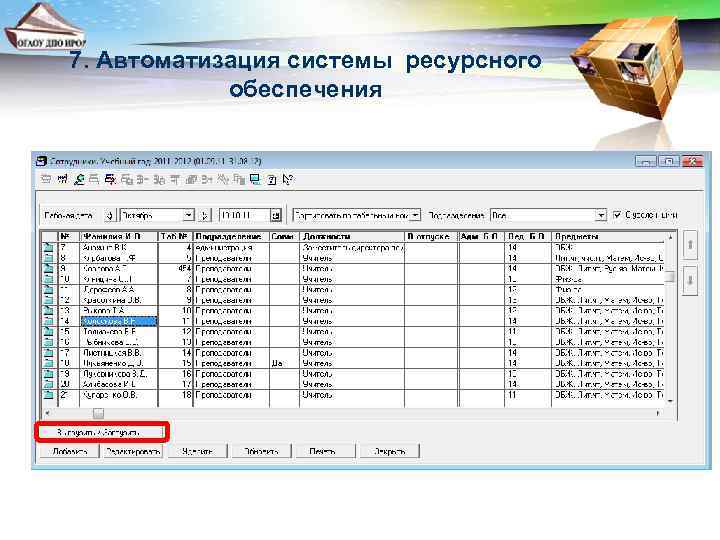Activate the What's This cursor-with-question-mark icon

(288, 180)
